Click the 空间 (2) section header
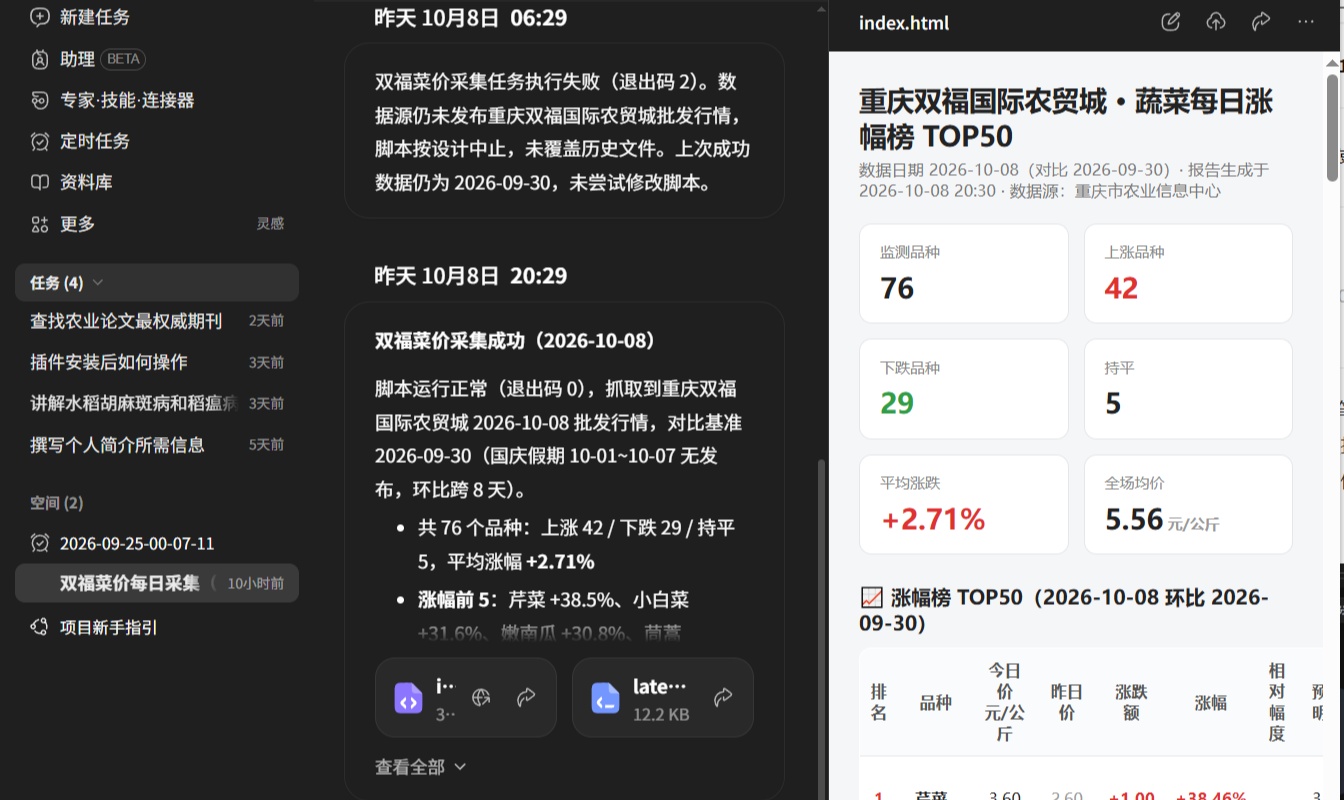Viewport: 1344px width, 800px height. click(57, 503)
